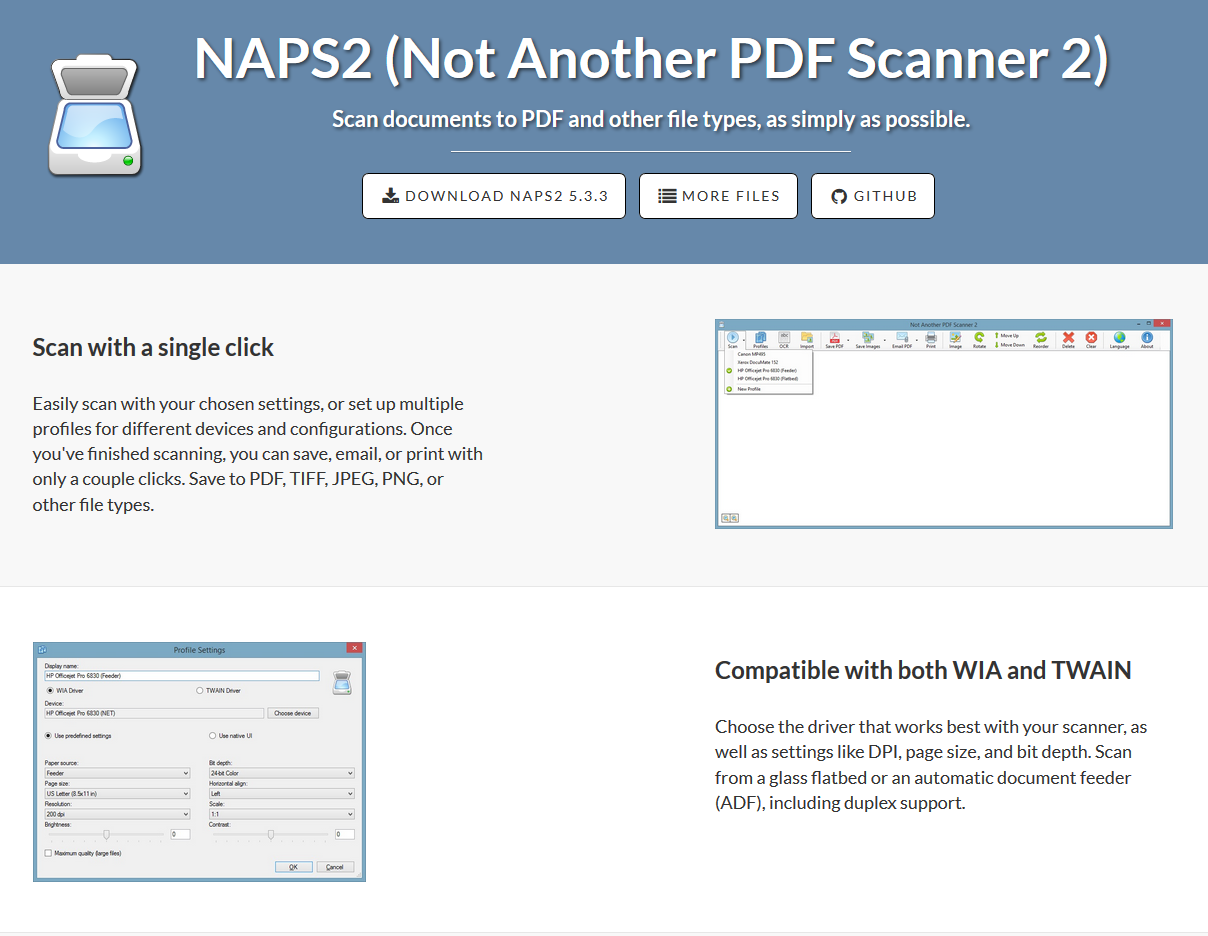Select the TWAIN Driver radio button
Screen dimensions: 1208x936
point(200,690)
